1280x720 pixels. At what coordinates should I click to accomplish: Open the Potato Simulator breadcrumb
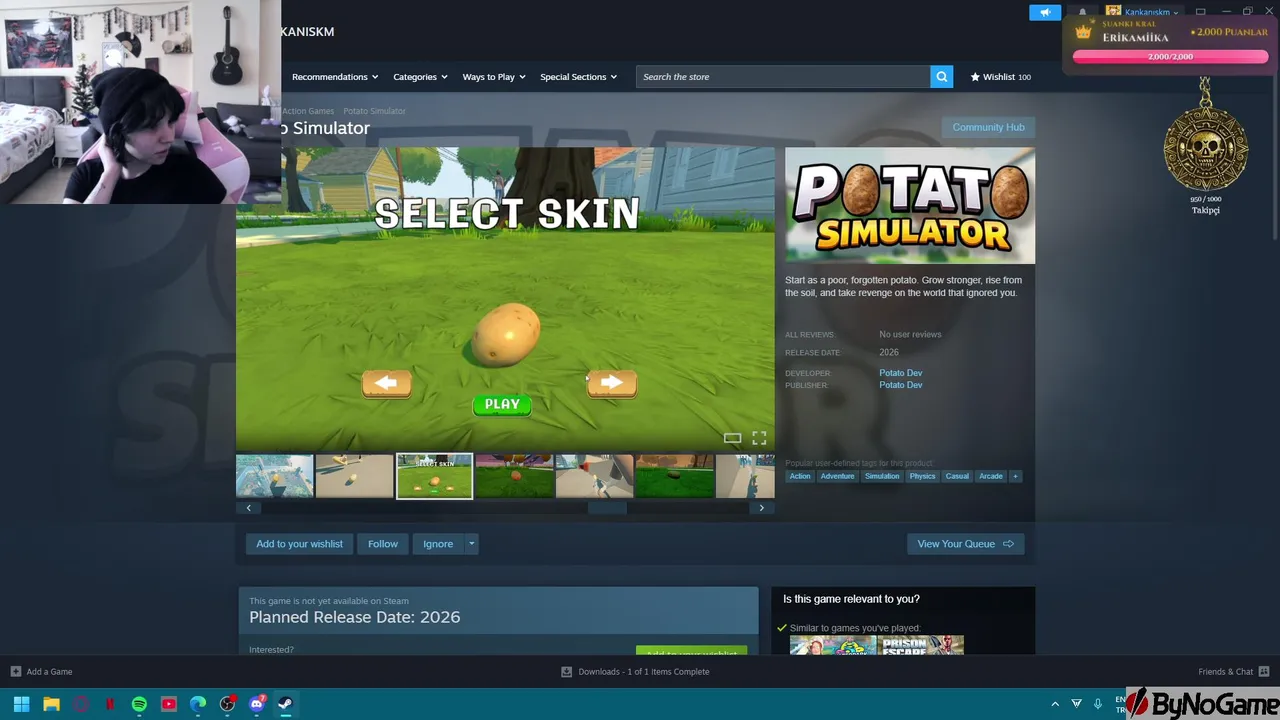[x=374, y=111]
